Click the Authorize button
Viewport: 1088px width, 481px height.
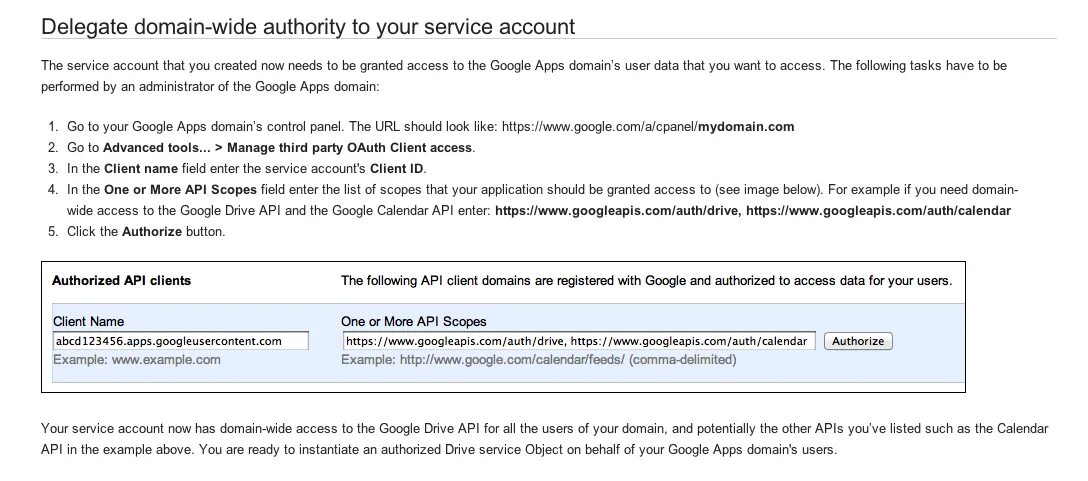pyautogui.click(x=858, y=341)
